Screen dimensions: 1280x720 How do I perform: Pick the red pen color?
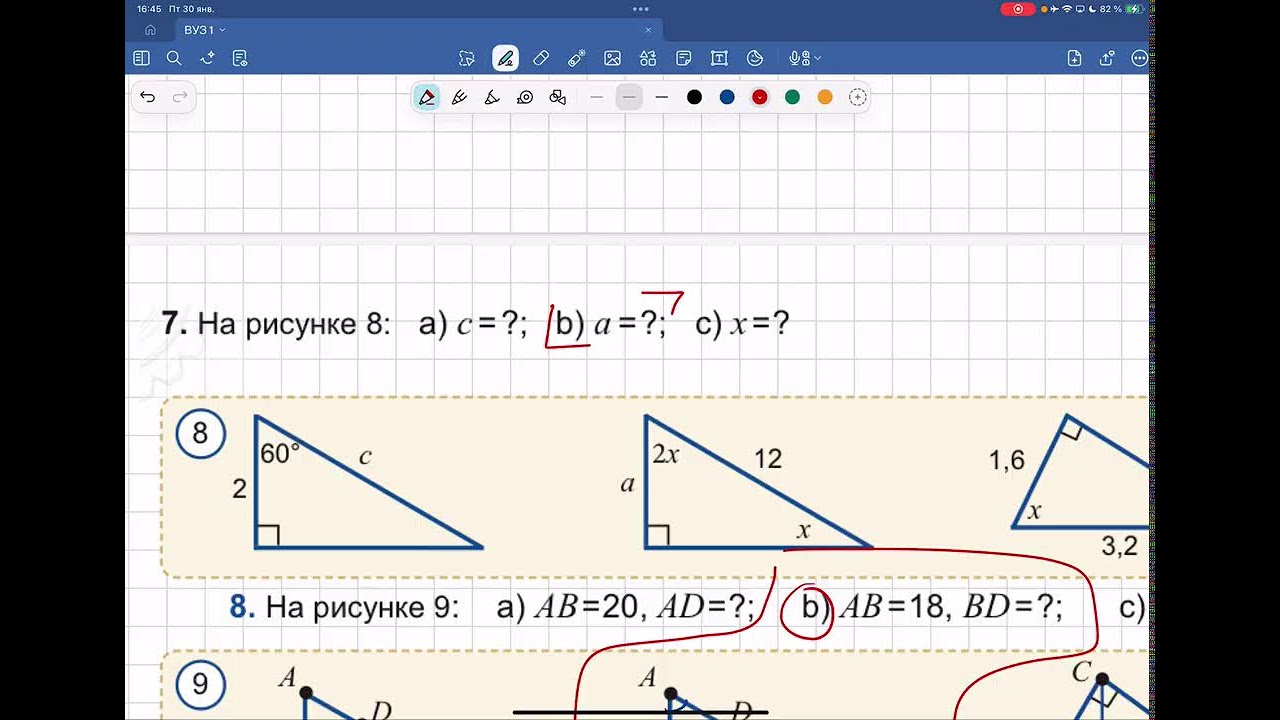coord(760,97)
